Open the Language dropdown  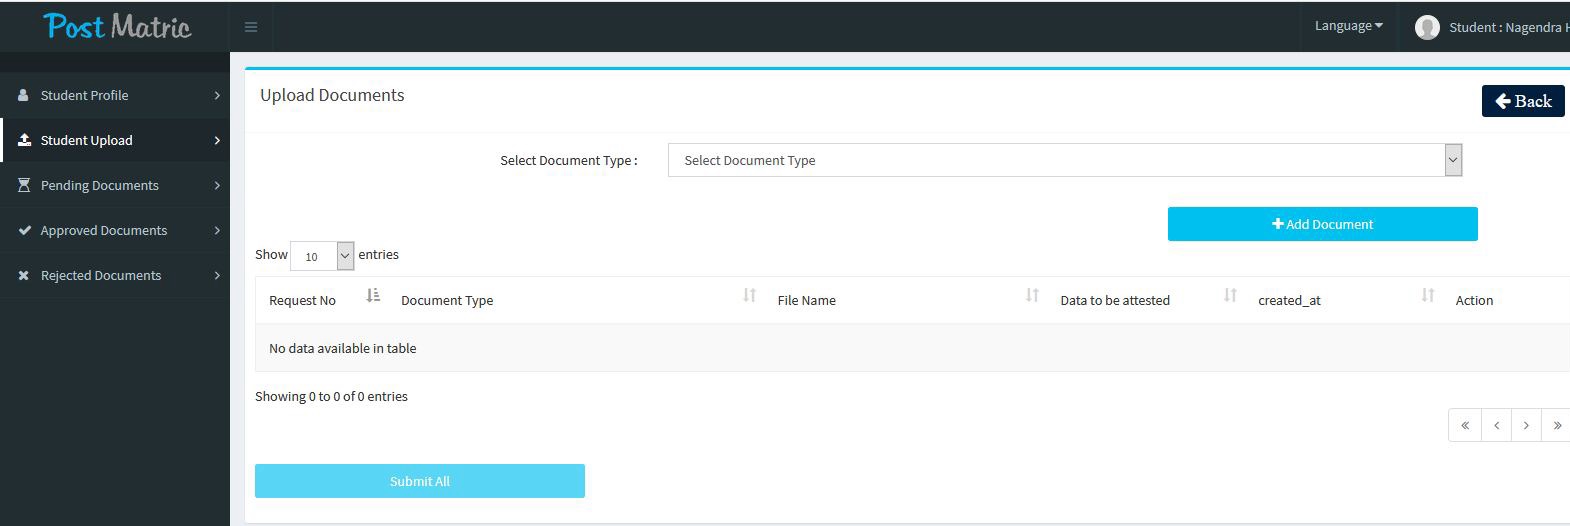[x=1348, y=26]
